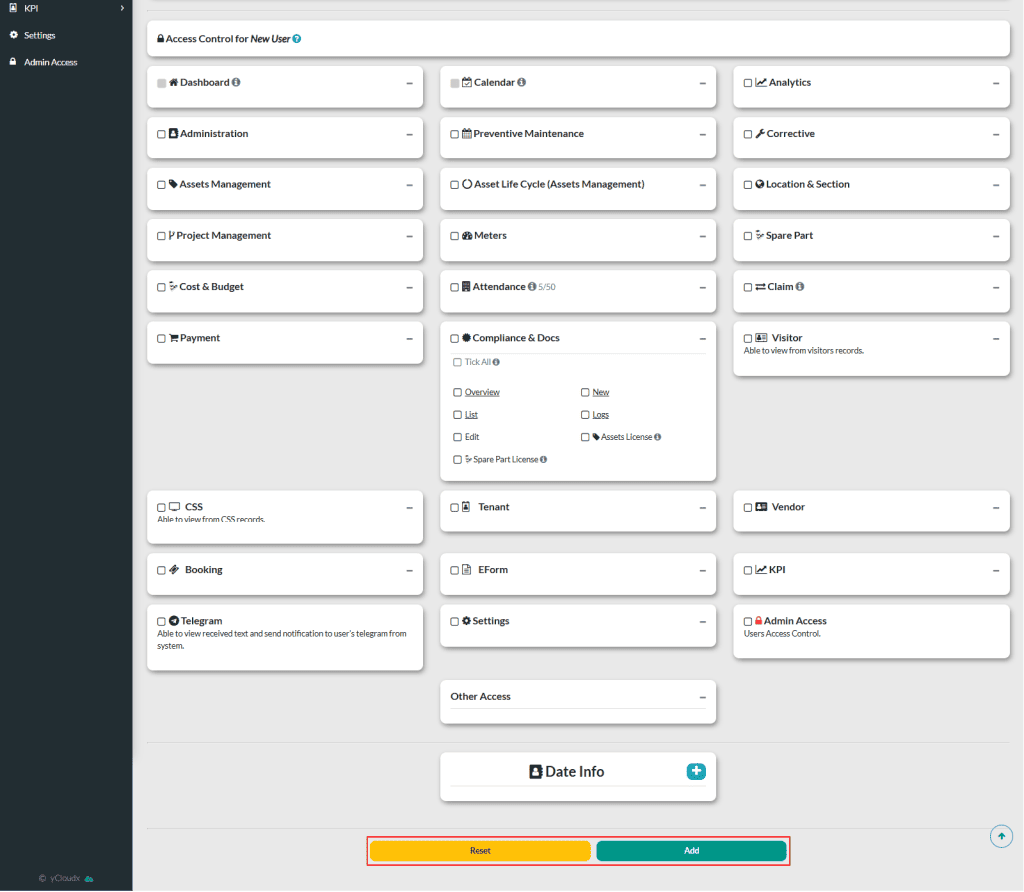Expand the Other Access section
1024x892 pixels.
(702, 697)
